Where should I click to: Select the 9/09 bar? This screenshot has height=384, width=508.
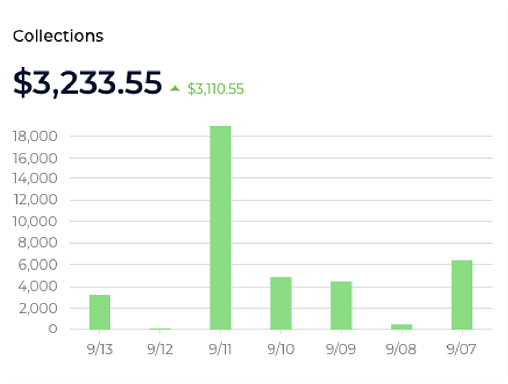click(341, 305)
